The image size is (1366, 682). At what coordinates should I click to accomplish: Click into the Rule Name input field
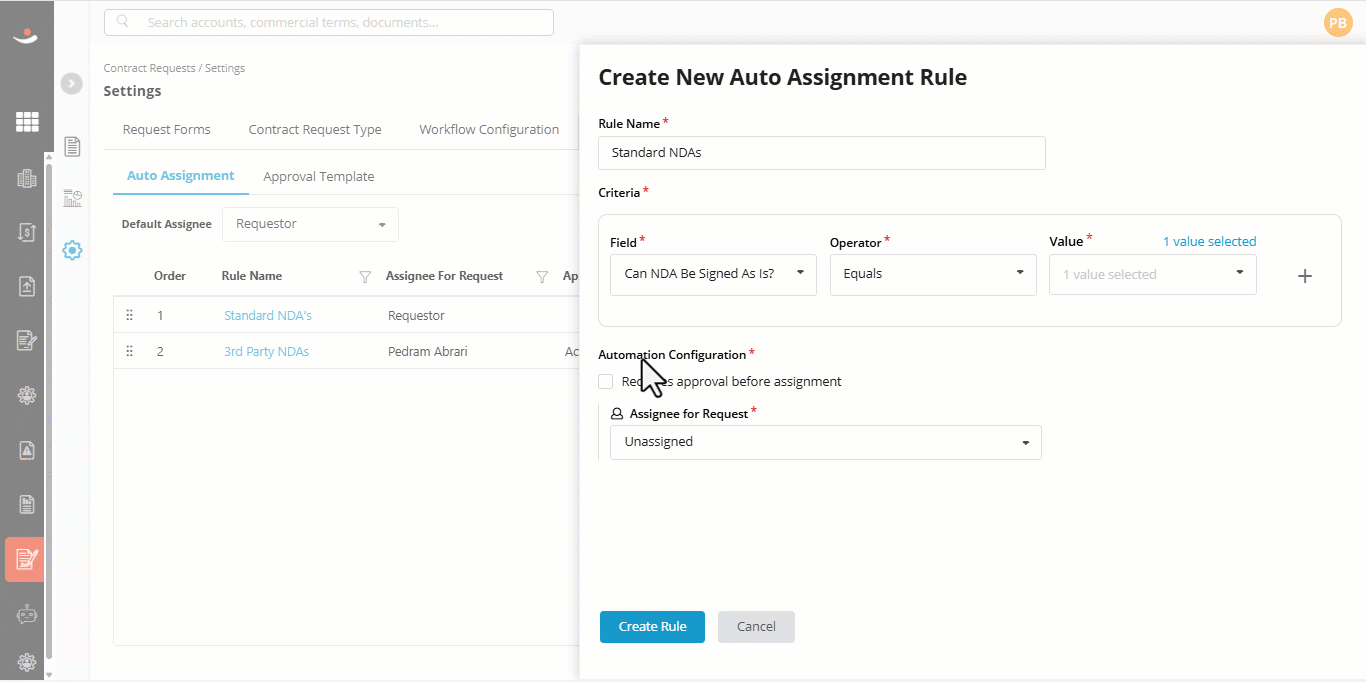click(822, 153)
